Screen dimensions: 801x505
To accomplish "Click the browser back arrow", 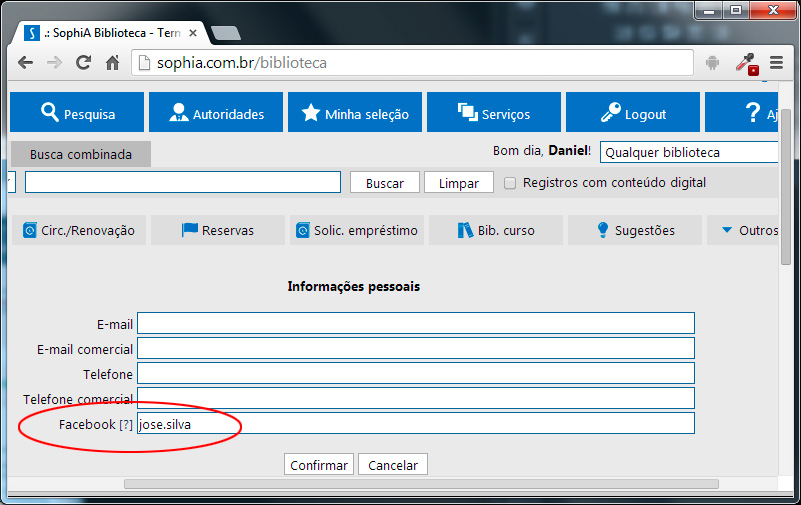I will [25, 63].
